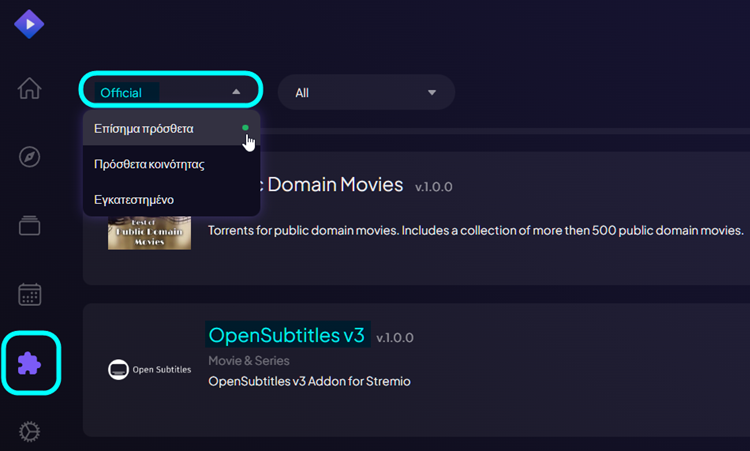The image size is (750, 451).
Task: Click the Movie & Series type label
Action: tap(249, 360)
